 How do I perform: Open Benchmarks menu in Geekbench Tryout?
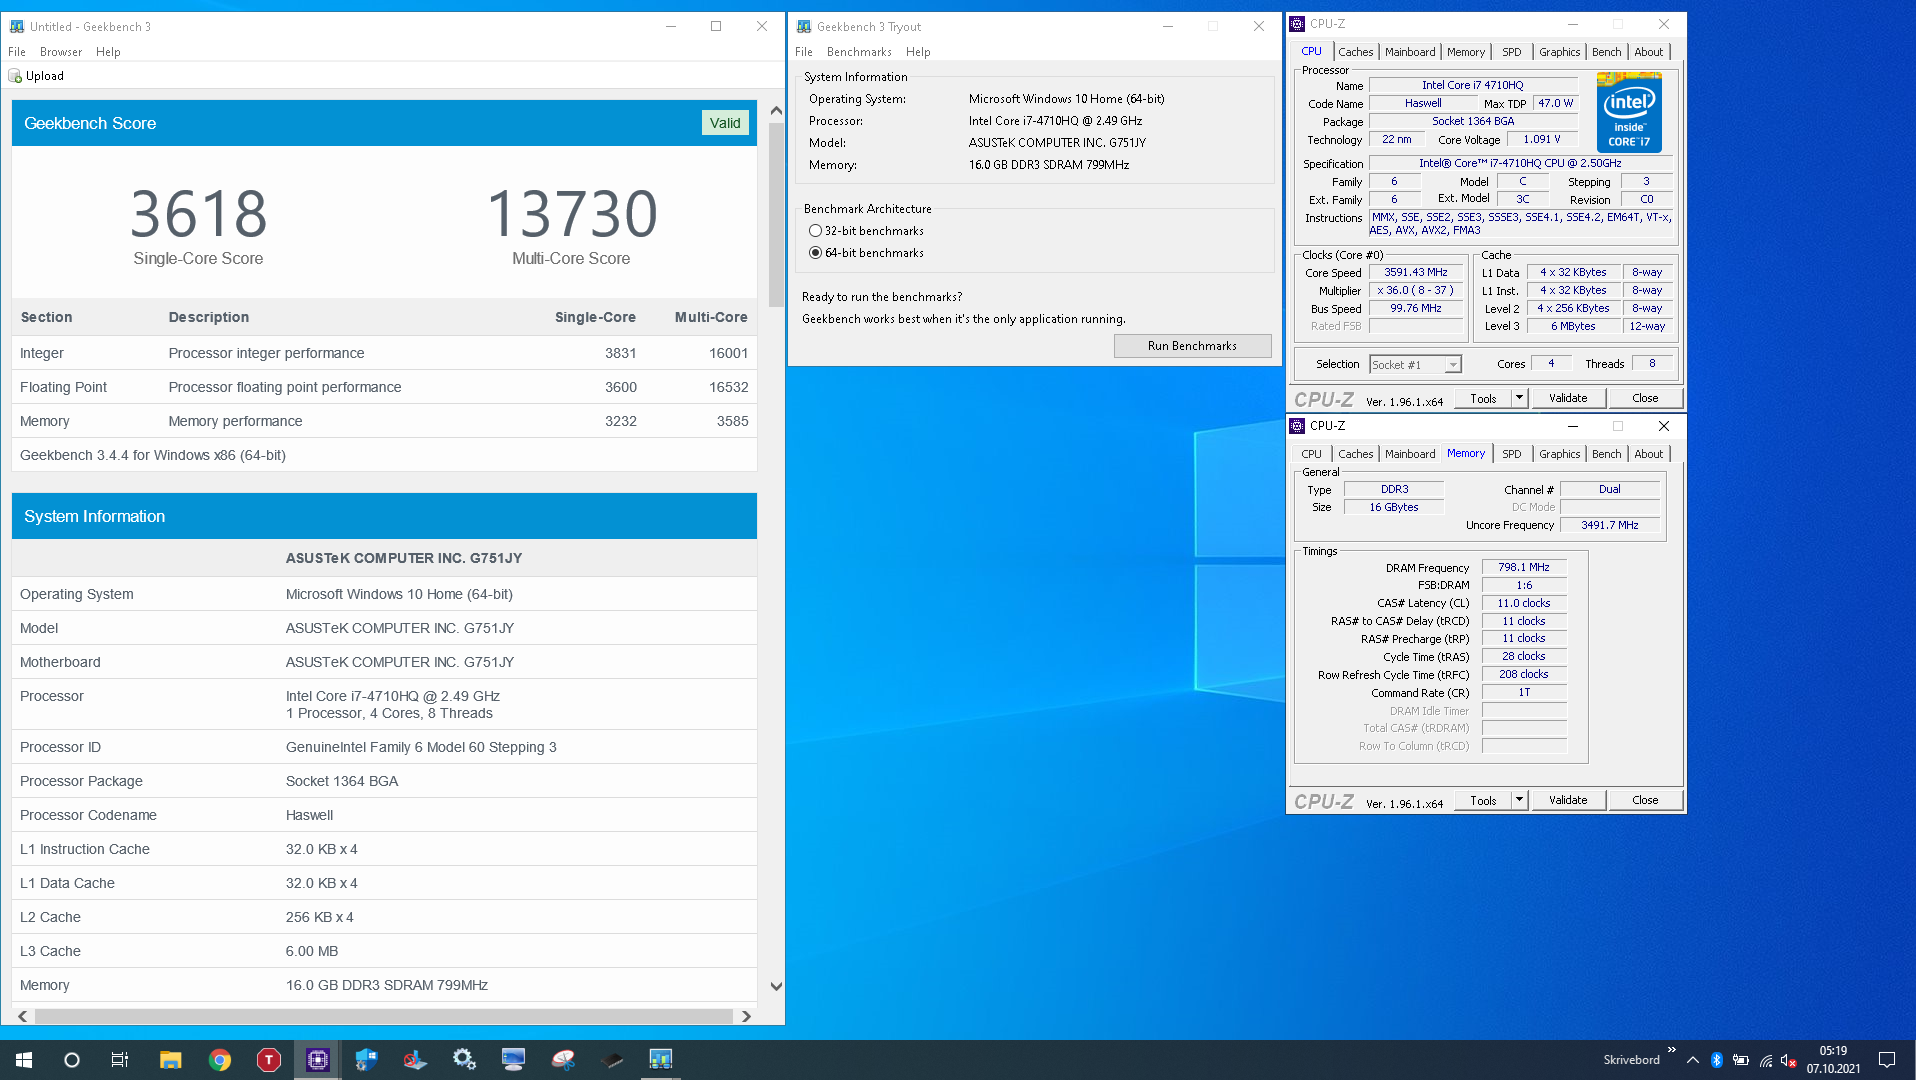point(859,52)
